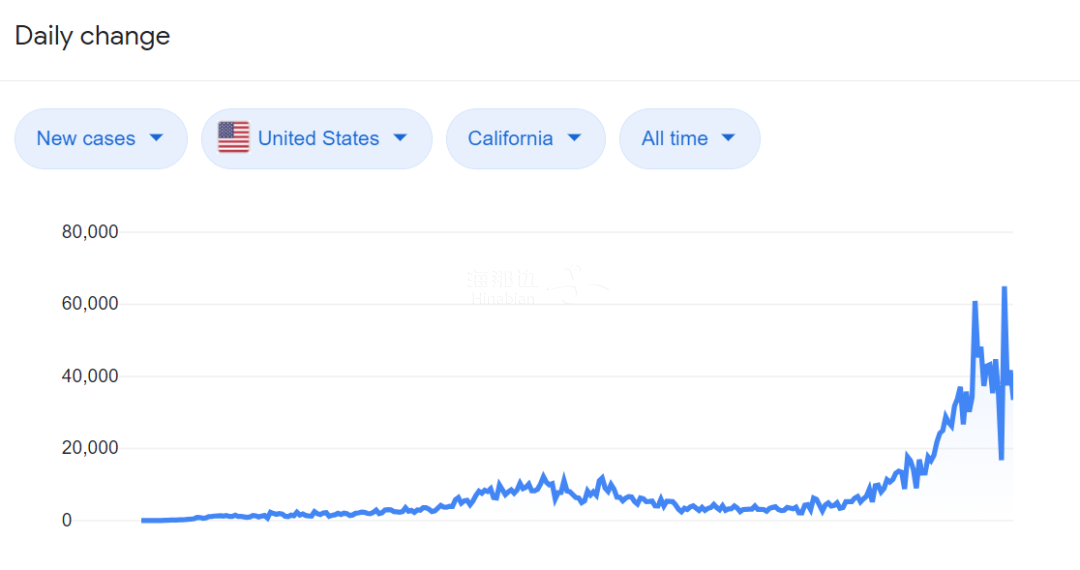Click the Daily change heading
This screenshot has width=1080, height=570.
pyautogui.click(x=92, y=36)
